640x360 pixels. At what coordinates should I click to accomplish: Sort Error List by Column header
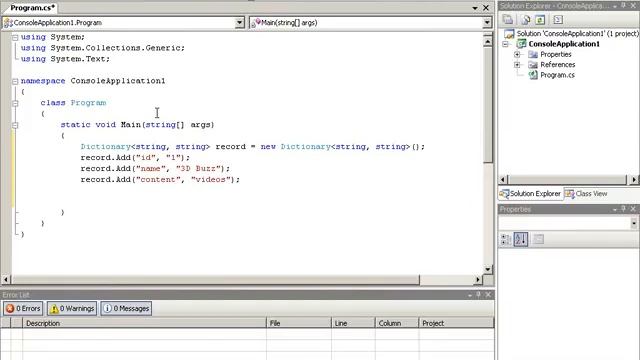coord(397,323)
